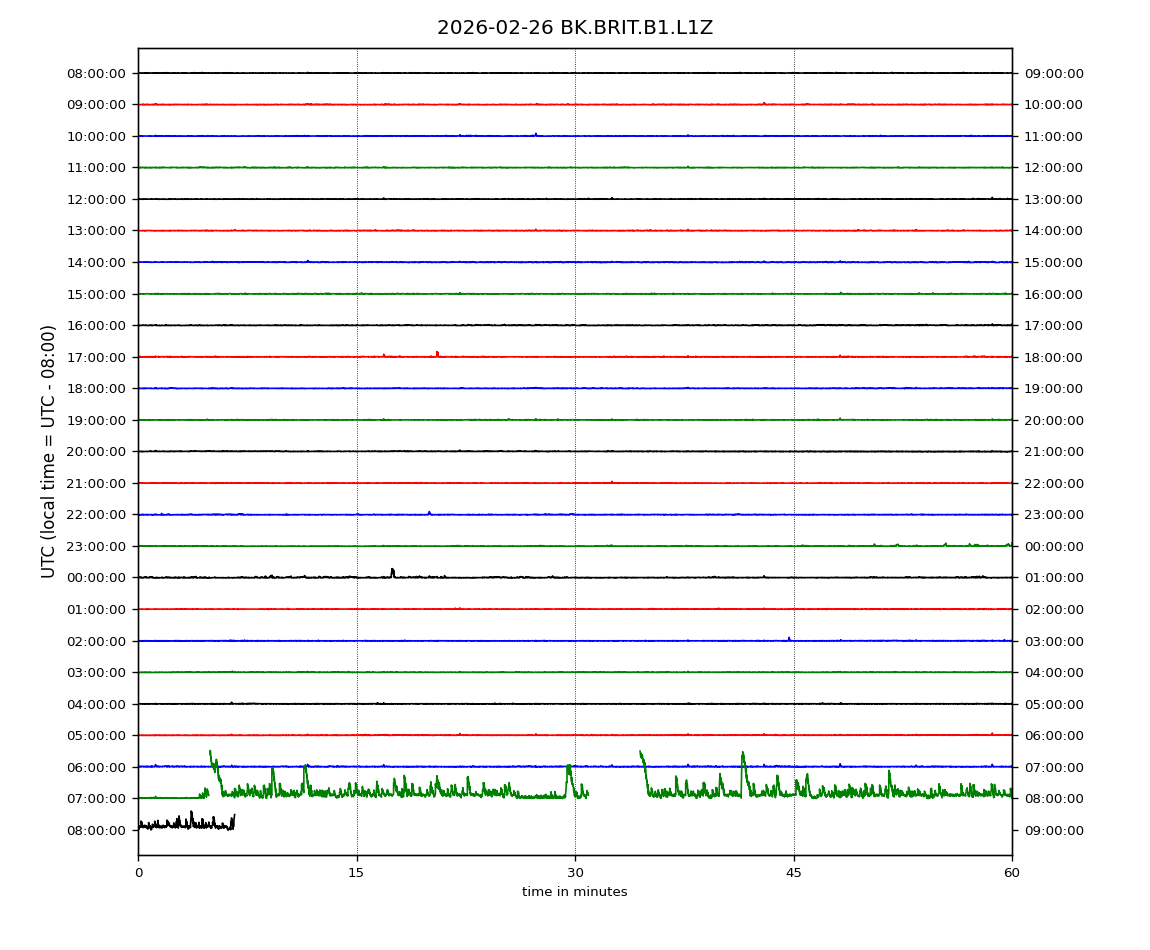The width and height of the screenshot is (1150, 950).
Task: Select the 30 minute x-axis tick label
Action: pos(575,872)
